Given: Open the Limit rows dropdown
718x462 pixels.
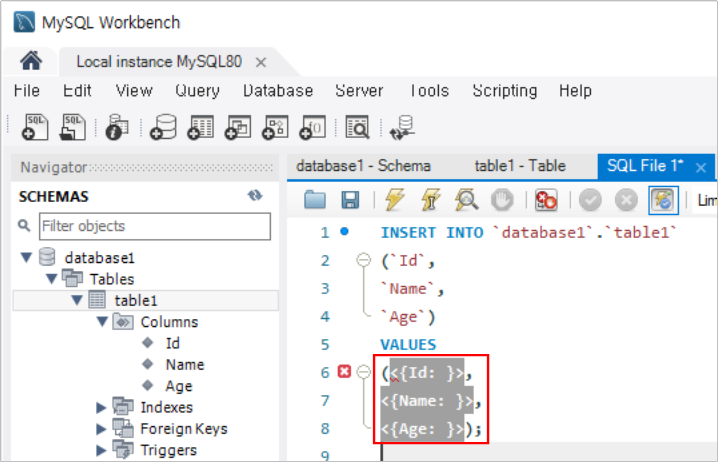Looking at the screenshot, I should coord(705,200).
